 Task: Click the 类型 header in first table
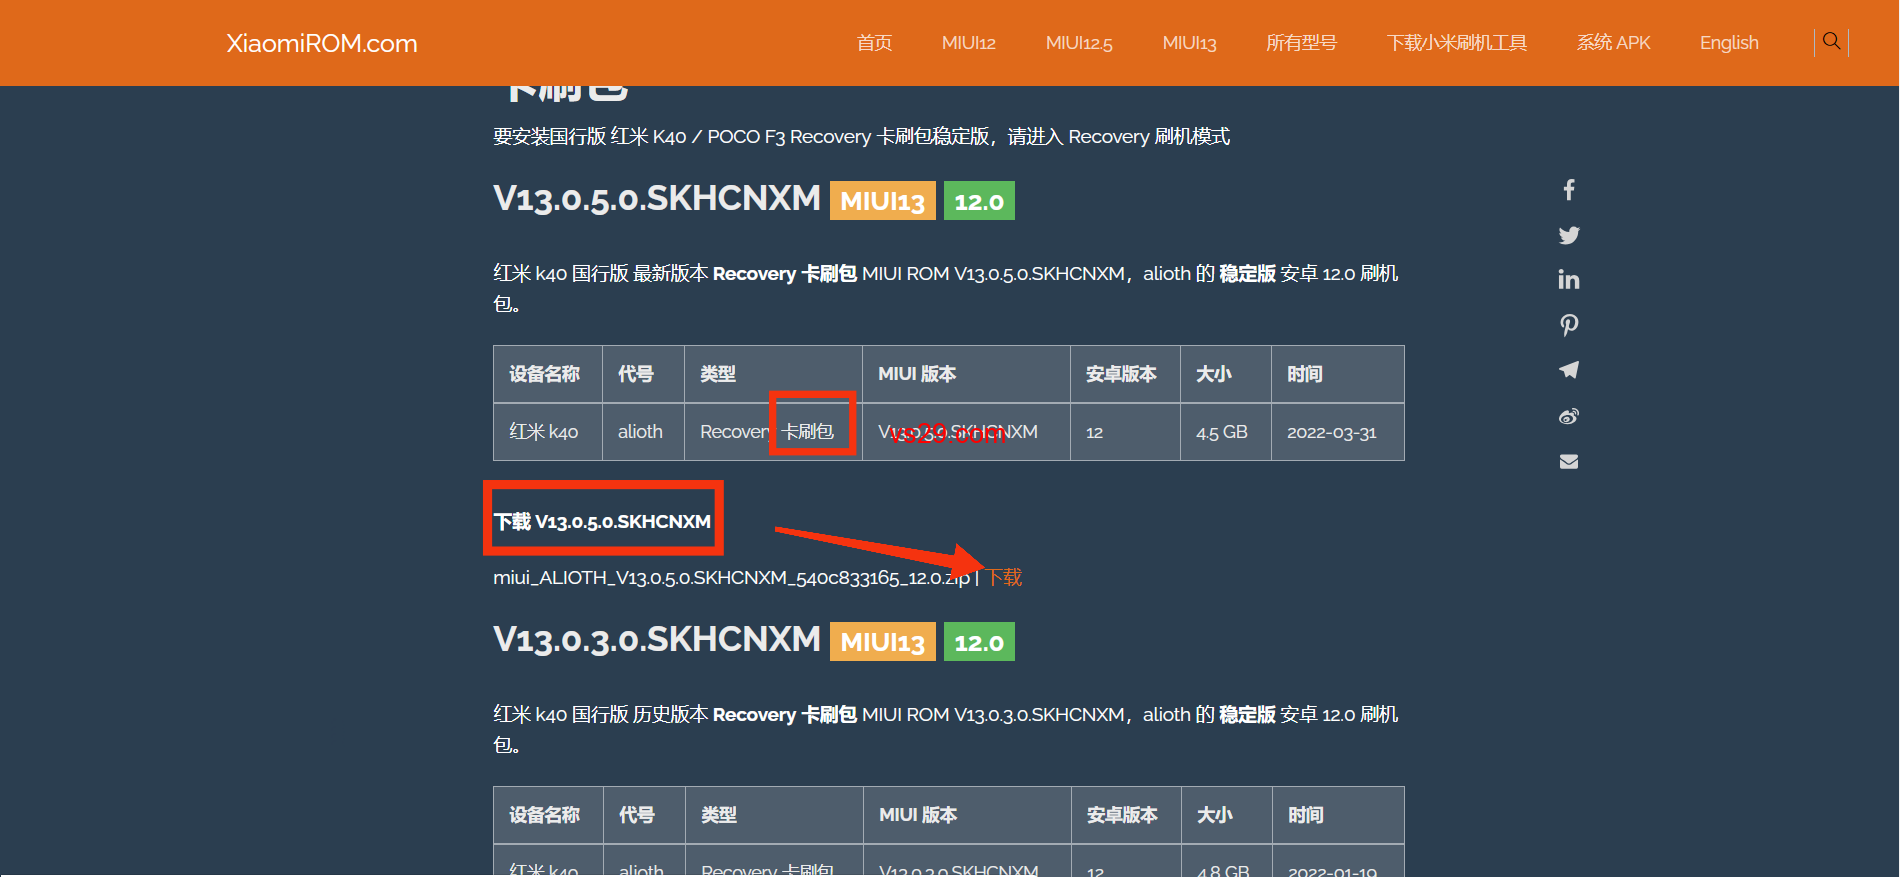[773, 374]
